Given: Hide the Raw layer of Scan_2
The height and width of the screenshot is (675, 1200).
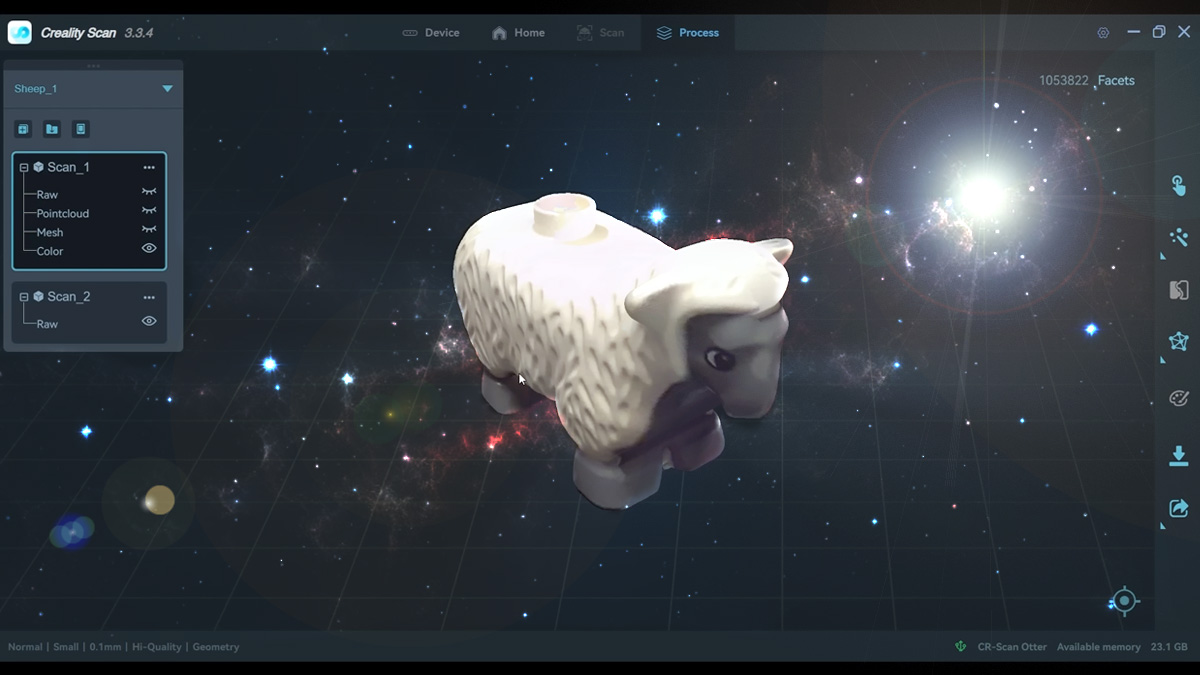Looking at the screenshot, I should [149, 321].
